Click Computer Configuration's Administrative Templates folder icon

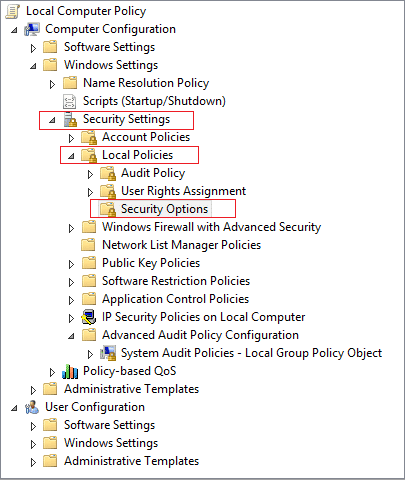(50, 389)
